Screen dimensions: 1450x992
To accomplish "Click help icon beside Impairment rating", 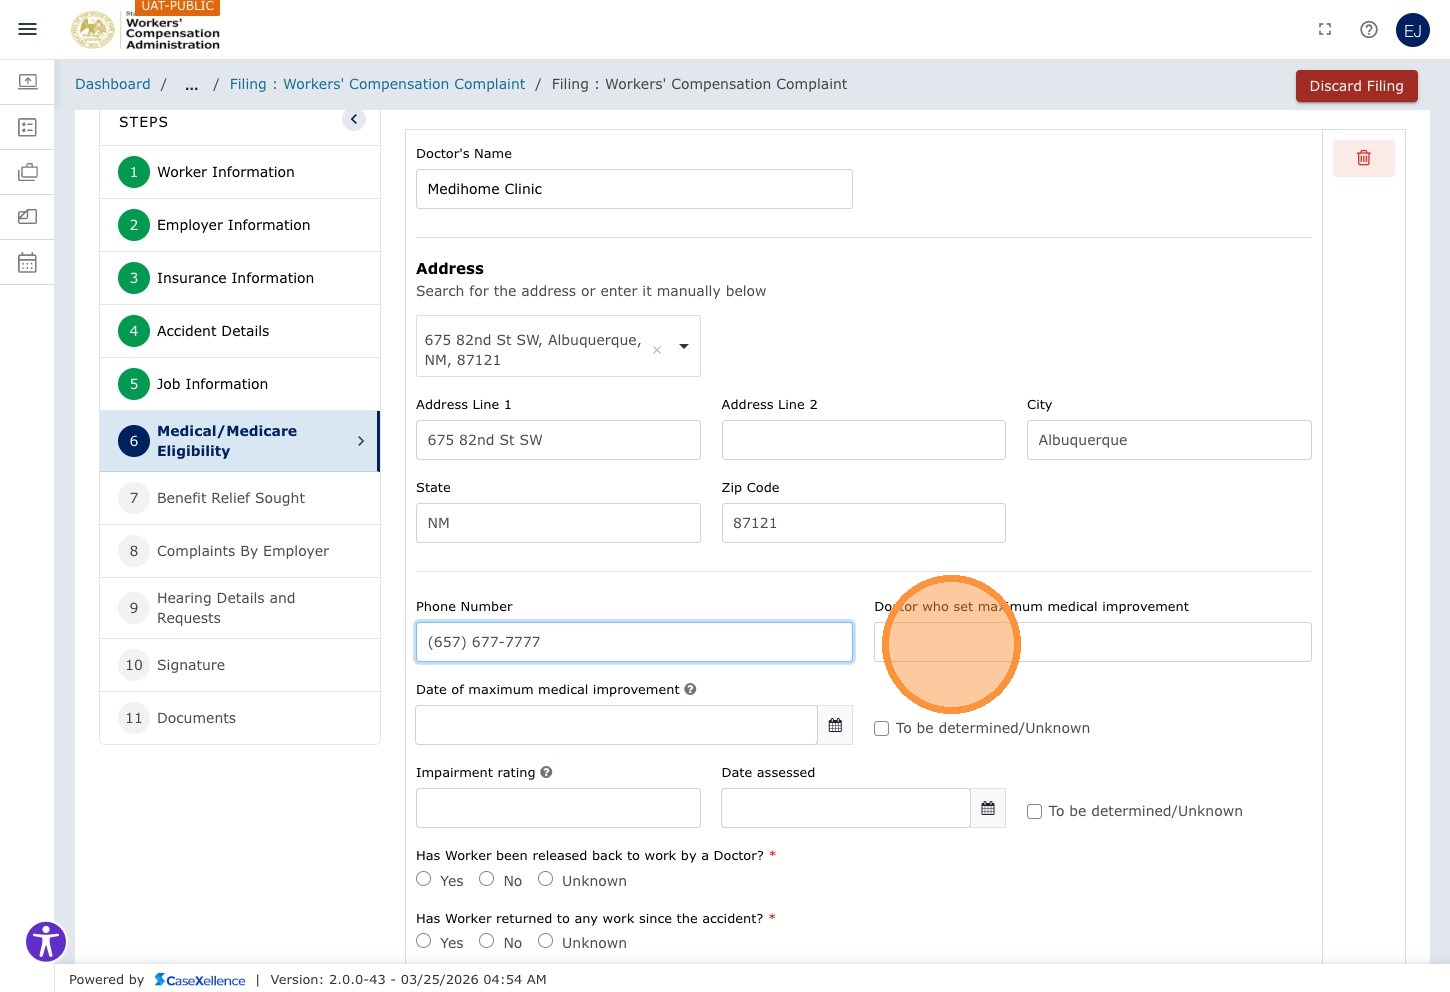I will [546, 772].
